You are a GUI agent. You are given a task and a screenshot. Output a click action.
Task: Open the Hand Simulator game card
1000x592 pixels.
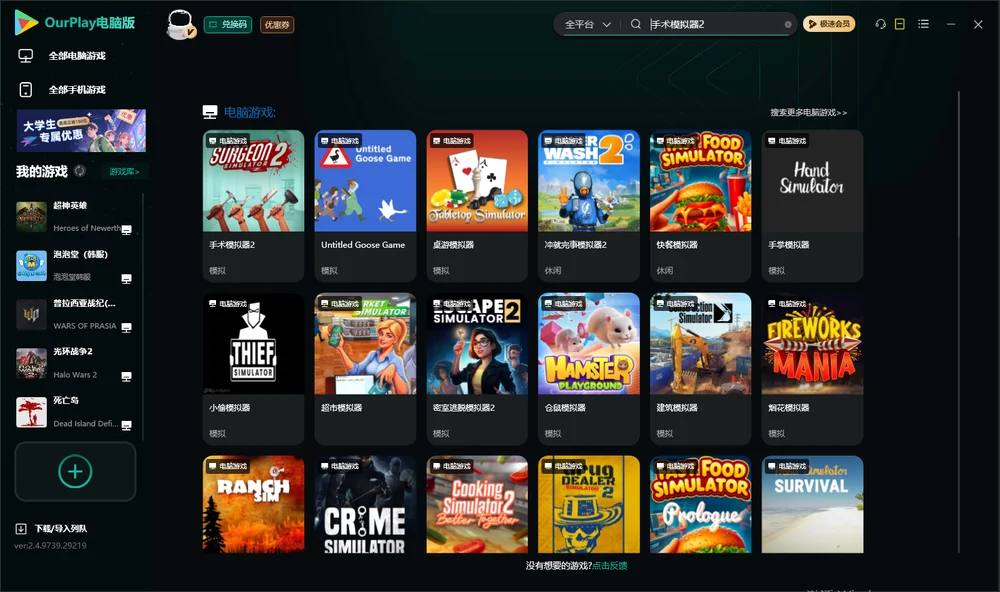tap(812, 205)
